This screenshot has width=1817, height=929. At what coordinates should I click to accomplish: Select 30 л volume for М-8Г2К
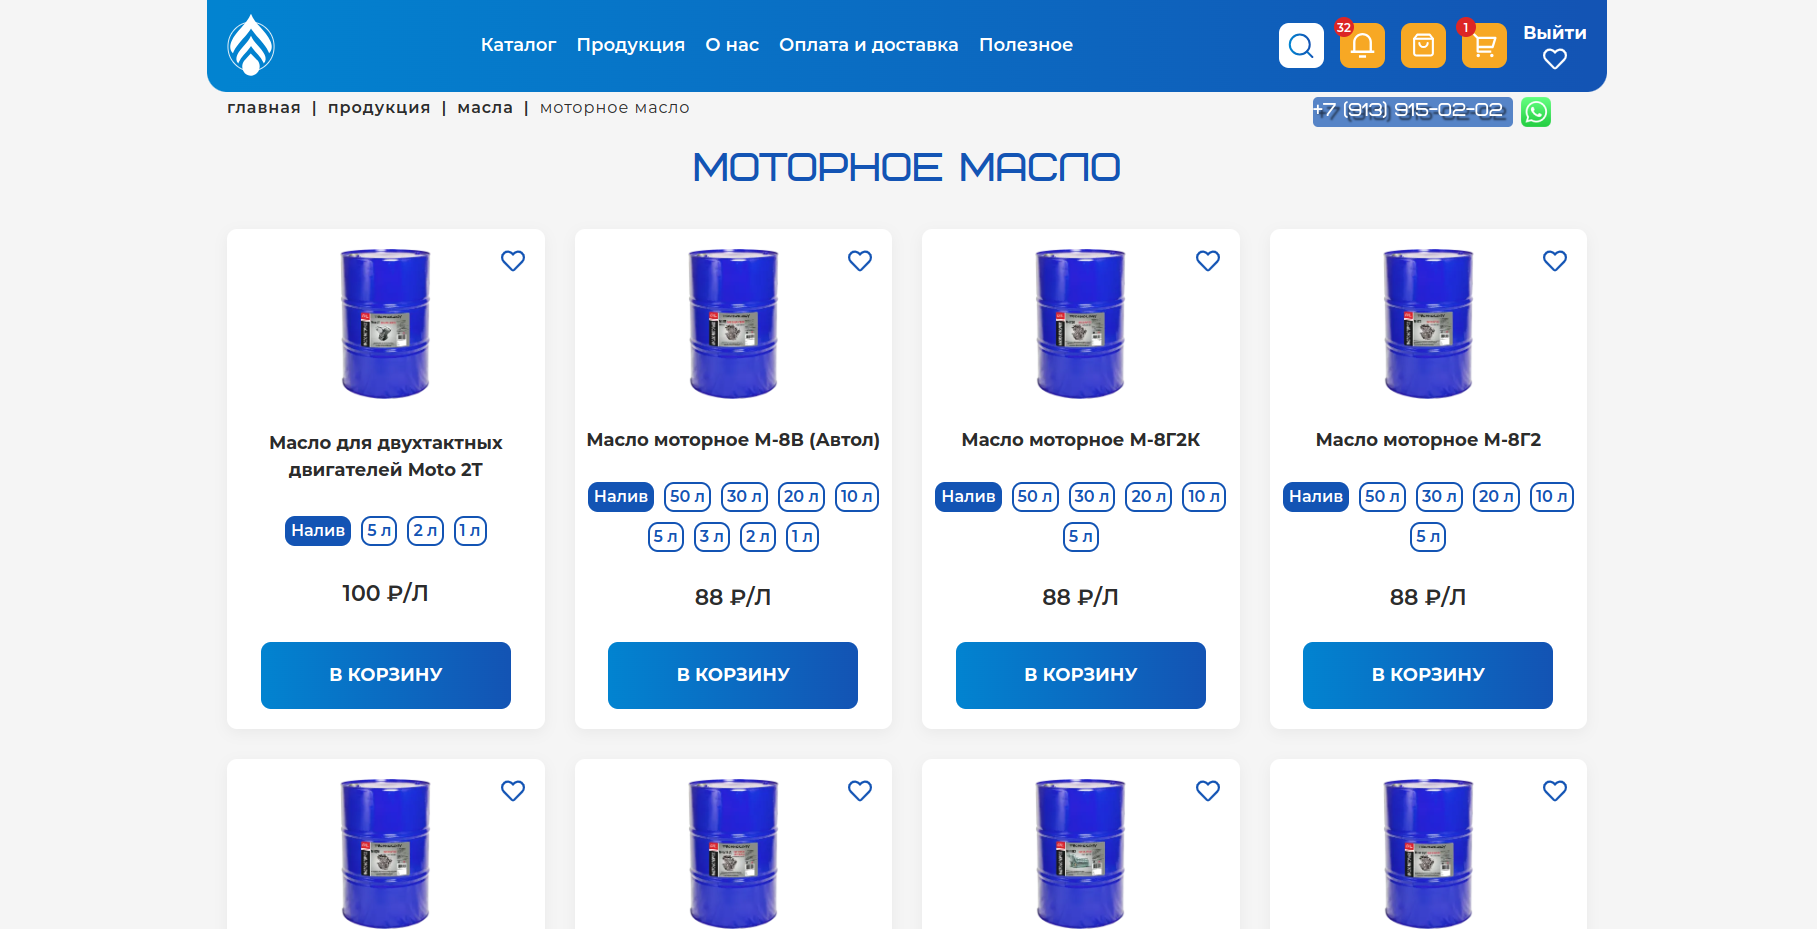tap(1092, 497)
